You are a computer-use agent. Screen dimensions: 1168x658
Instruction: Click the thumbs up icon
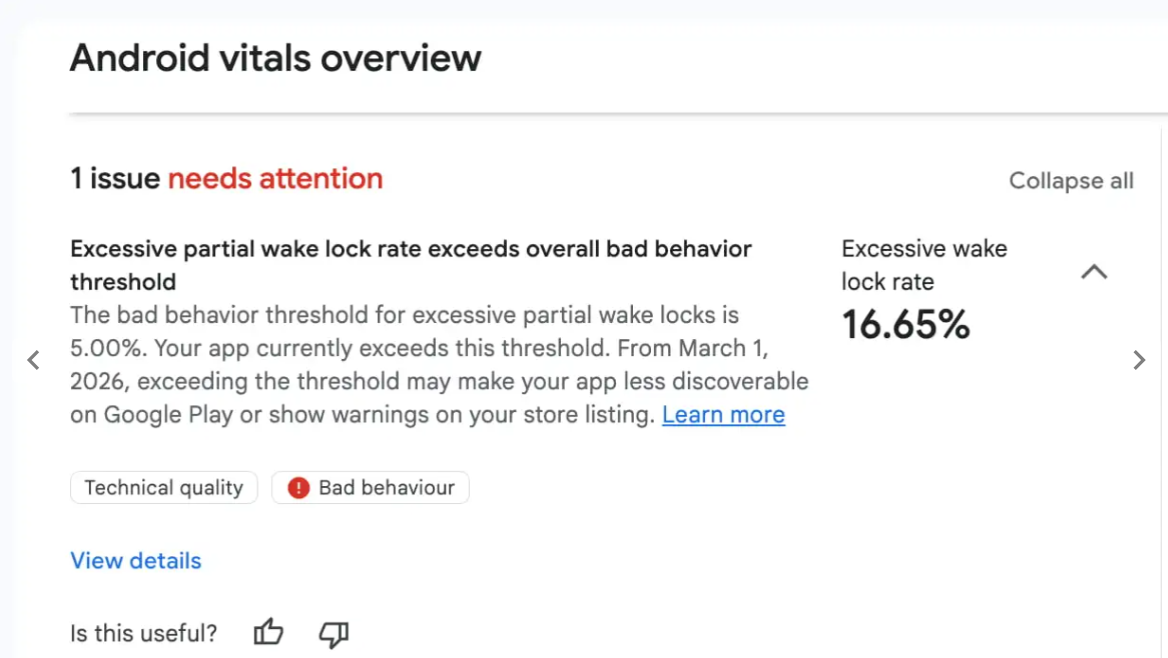268,633
